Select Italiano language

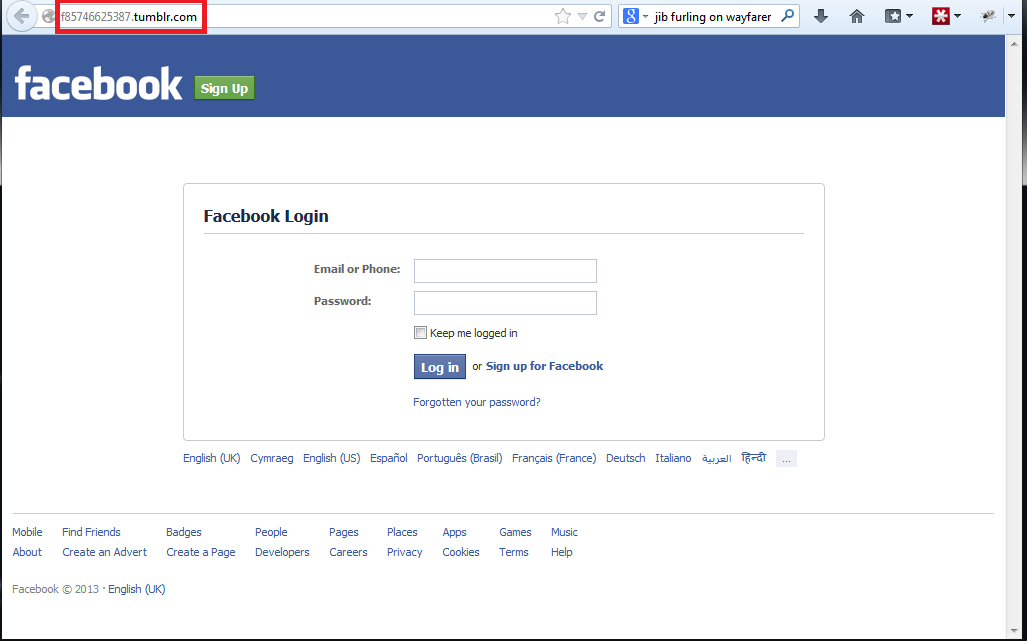(673, 458)
